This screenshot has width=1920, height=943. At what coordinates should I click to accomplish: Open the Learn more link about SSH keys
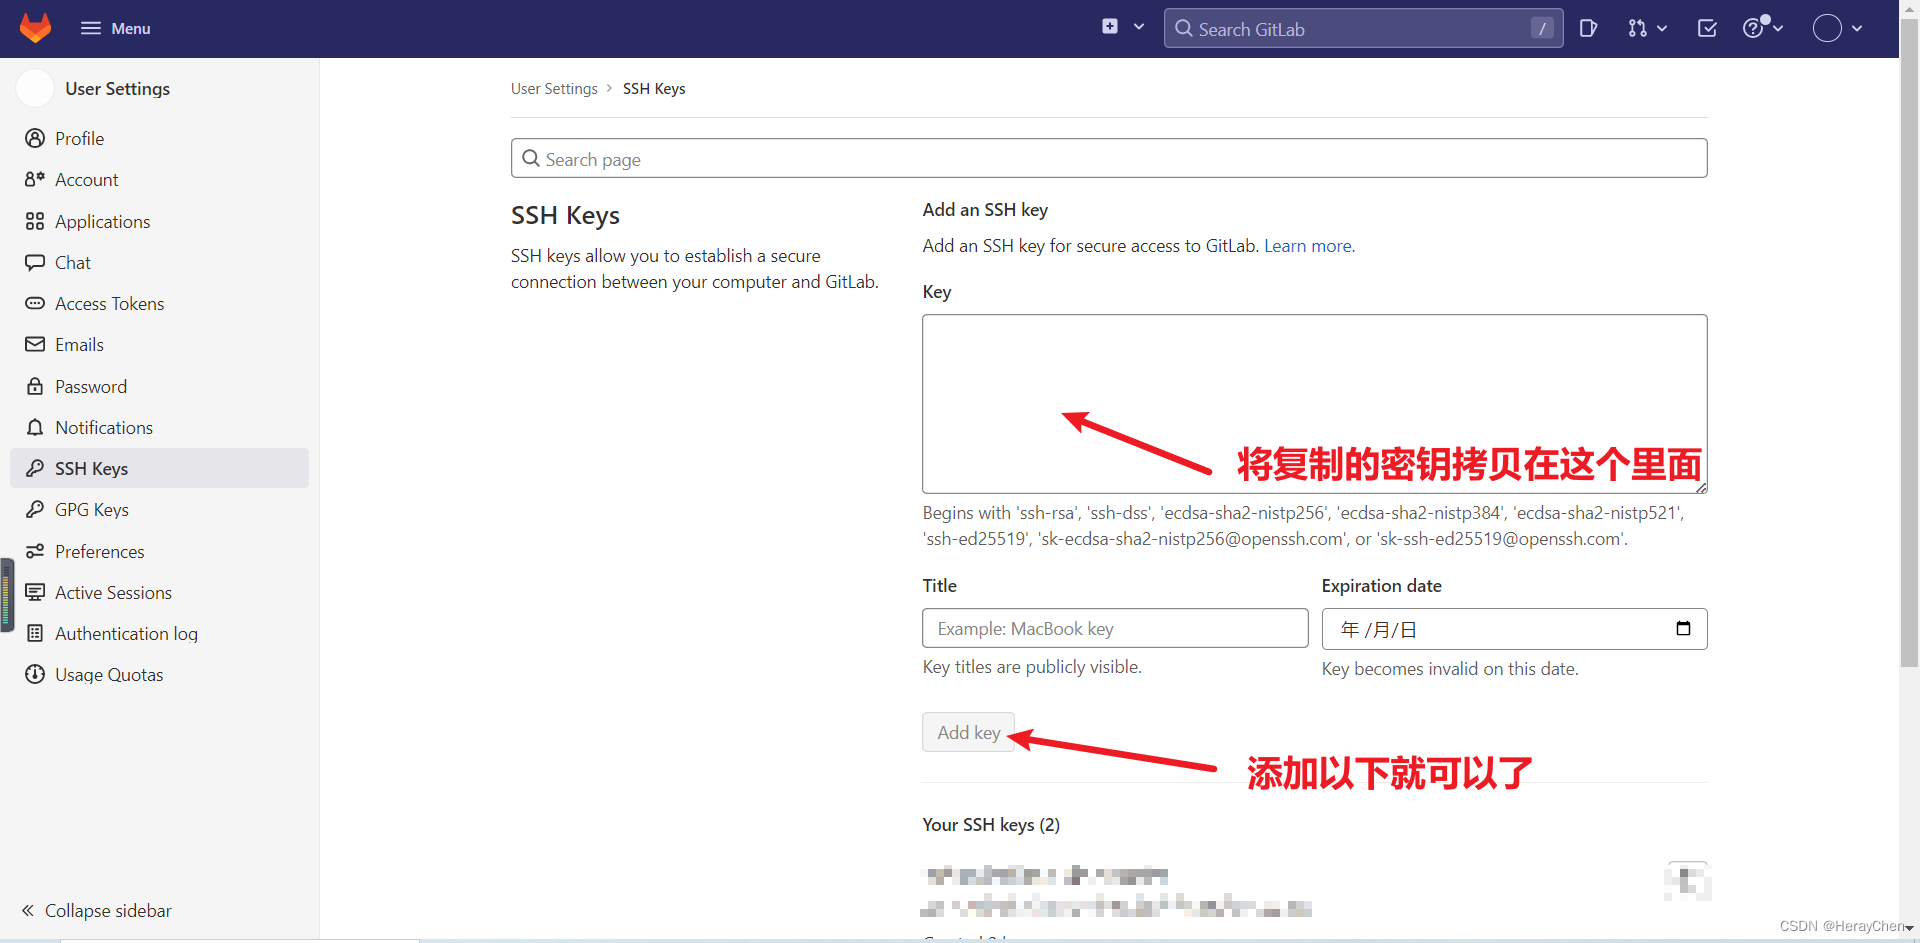click(1307, 246)
